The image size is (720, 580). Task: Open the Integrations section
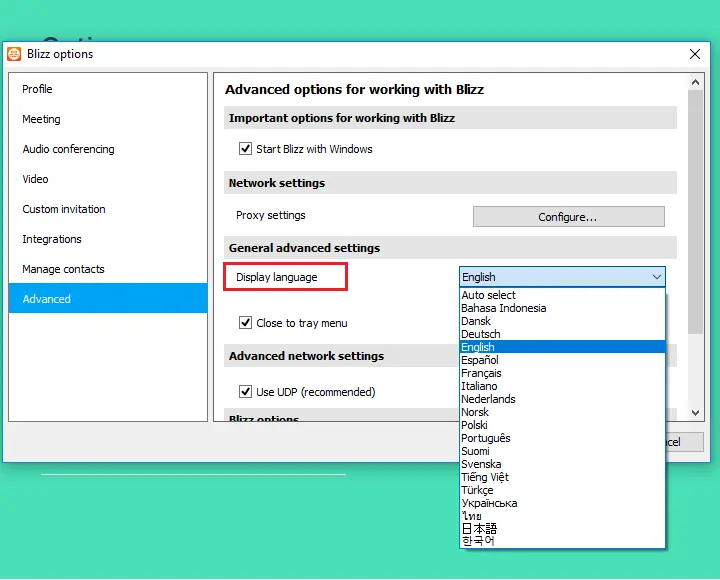(x=108, y=239)
